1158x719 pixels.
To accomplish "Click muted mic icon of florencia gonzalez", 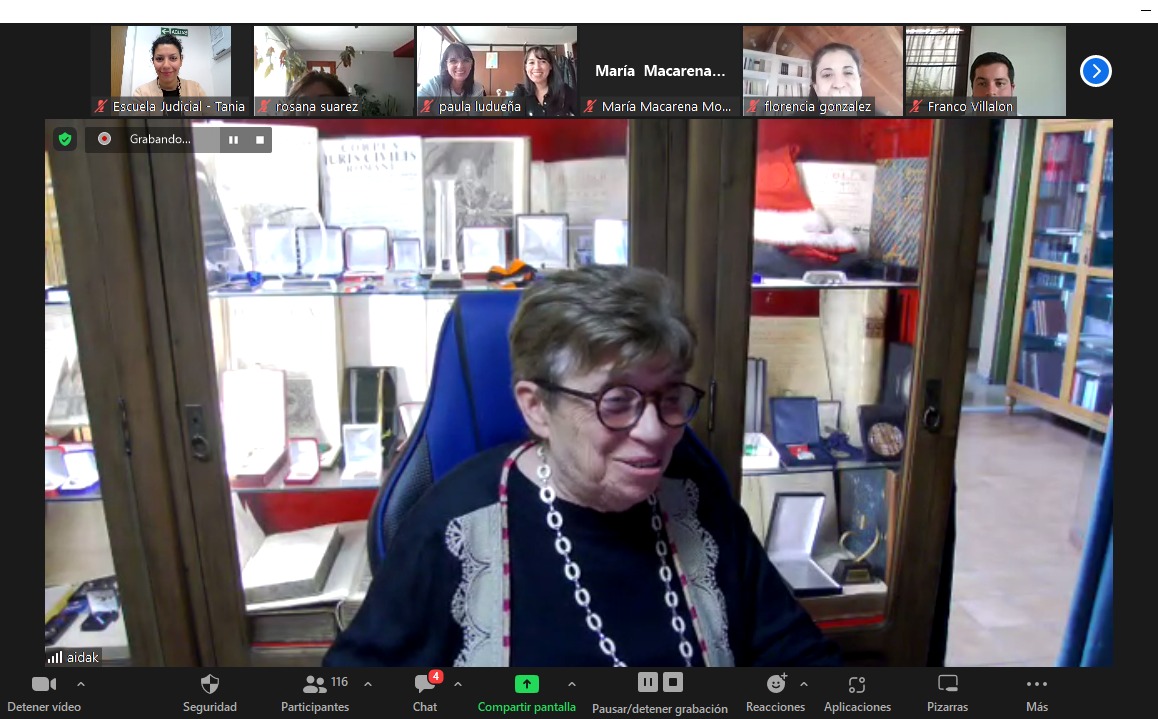I will (x=753, y=106).
